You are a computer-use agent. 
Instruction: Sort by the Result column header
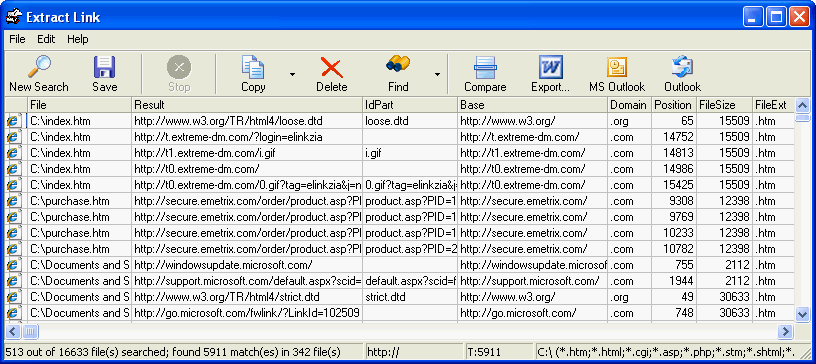pyautogui.click(x=247, y=105)
